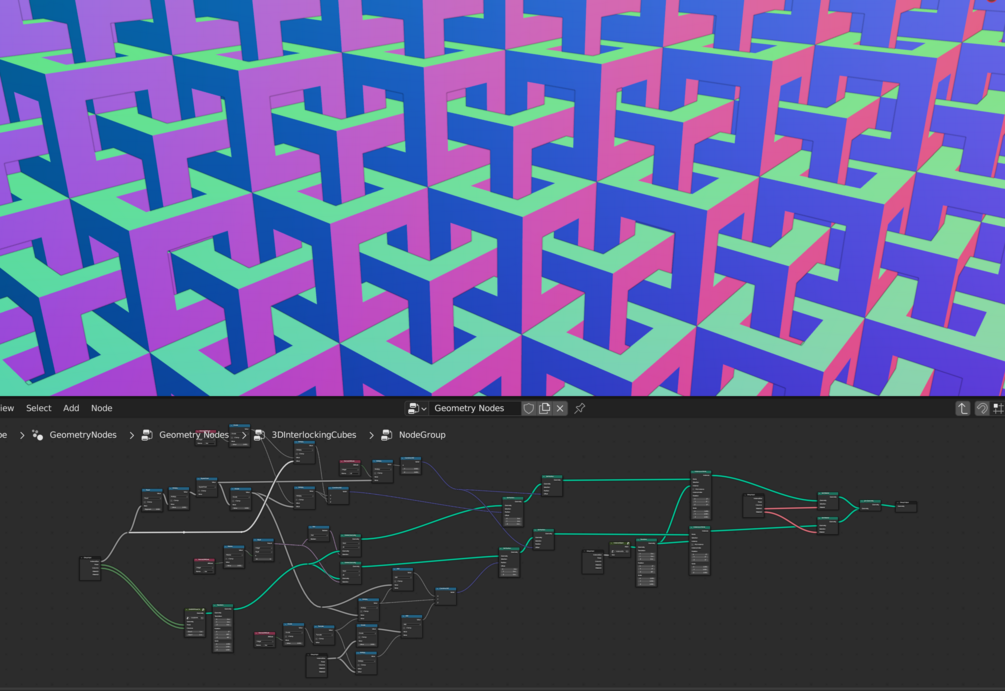
Task: Toggle the pin node tree icon
Action: [x=579, y=408]
